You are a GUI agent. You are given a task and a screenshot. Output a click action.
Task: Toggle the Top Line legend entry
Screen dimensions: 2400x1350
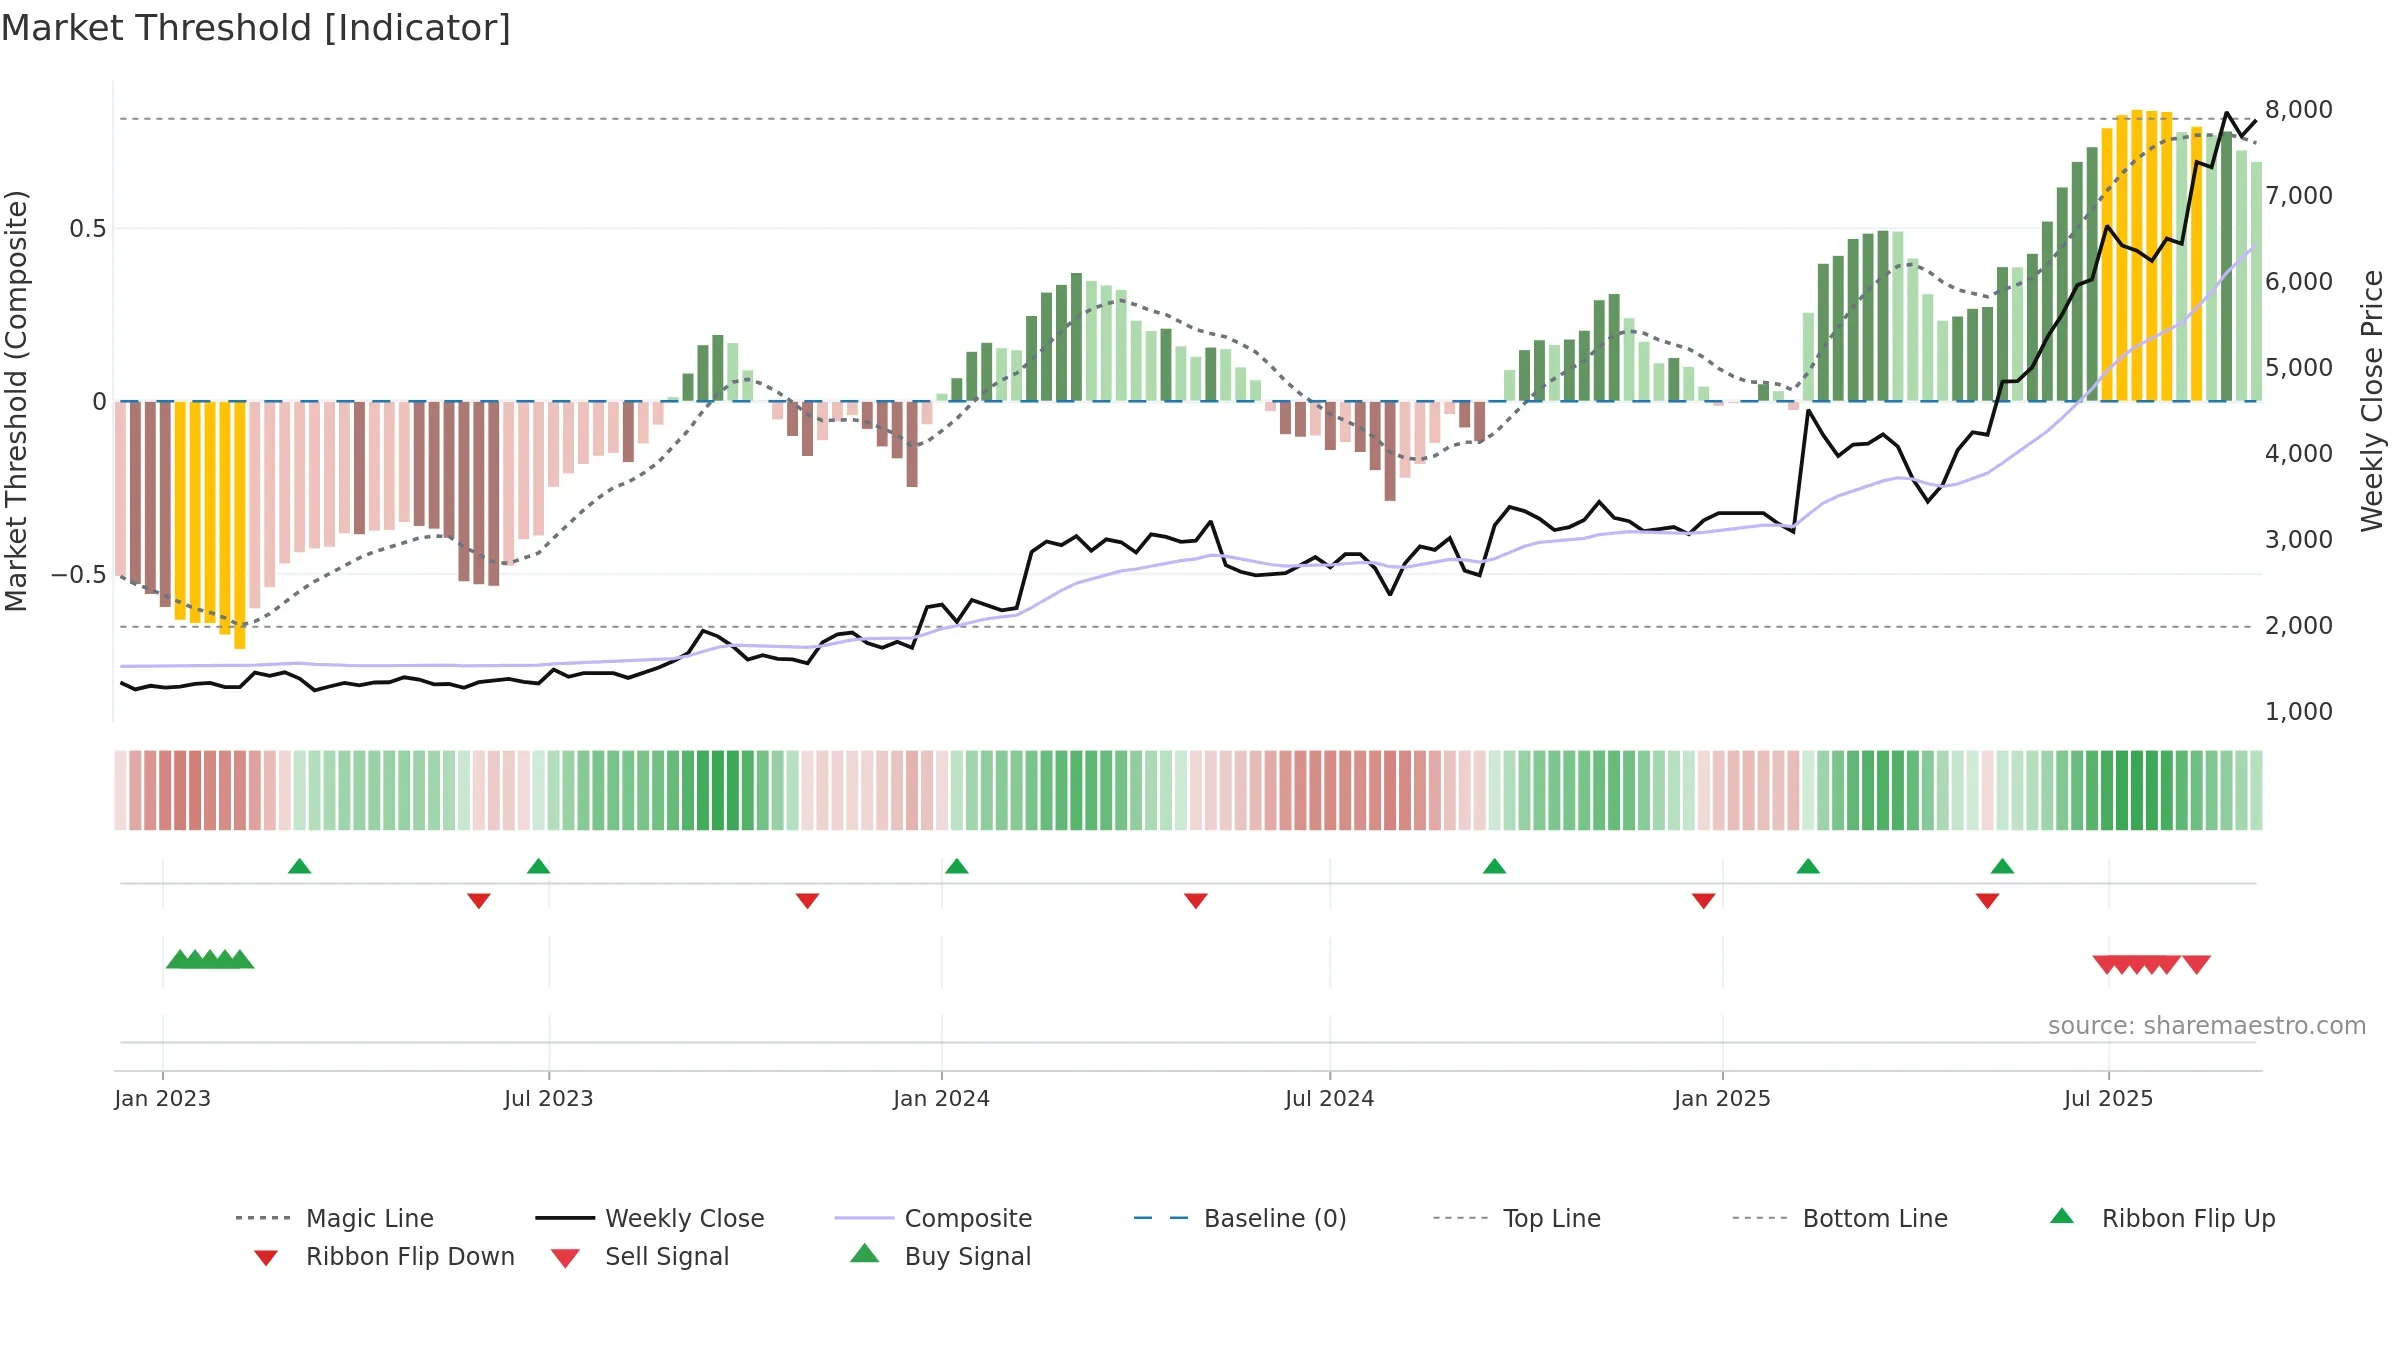[x=1517, y=1218]
